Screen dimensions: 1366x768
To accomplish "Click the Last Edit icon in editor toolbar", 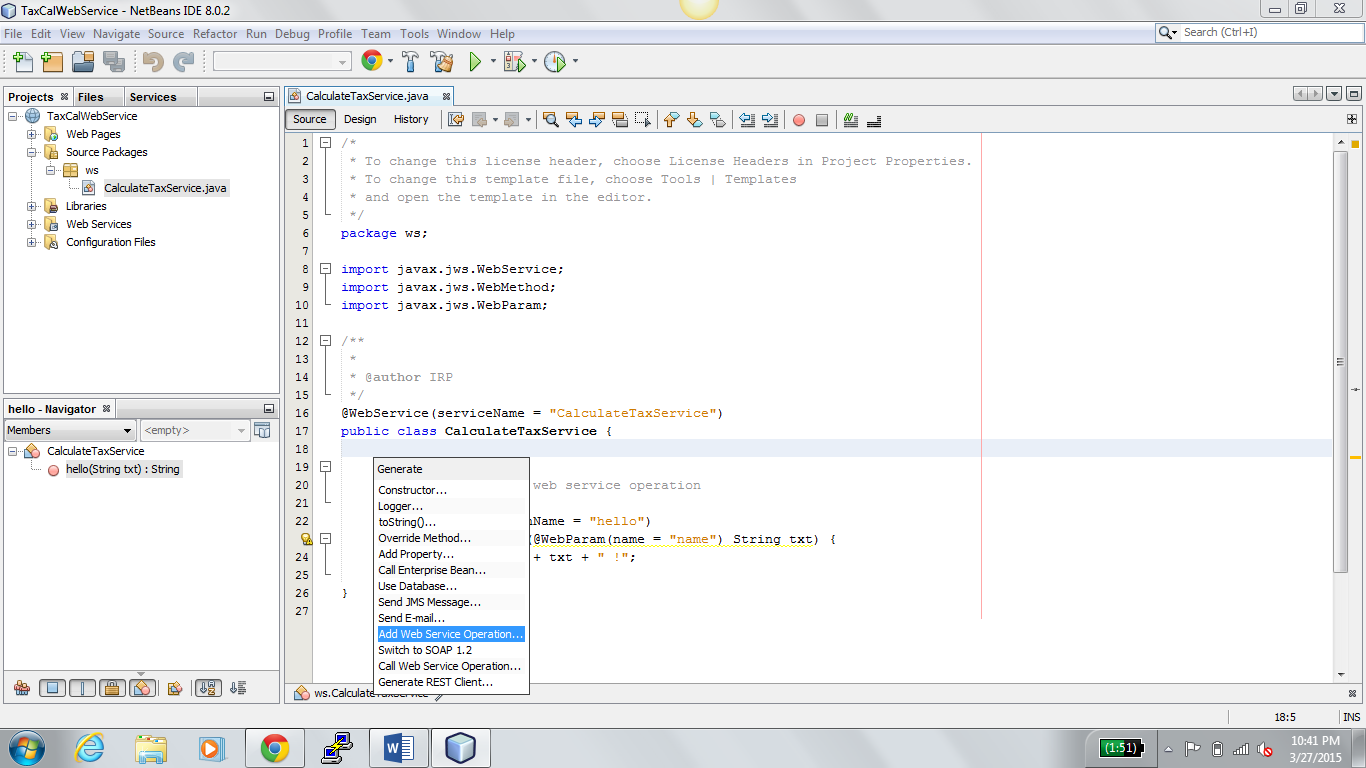I will coord(456,119).
